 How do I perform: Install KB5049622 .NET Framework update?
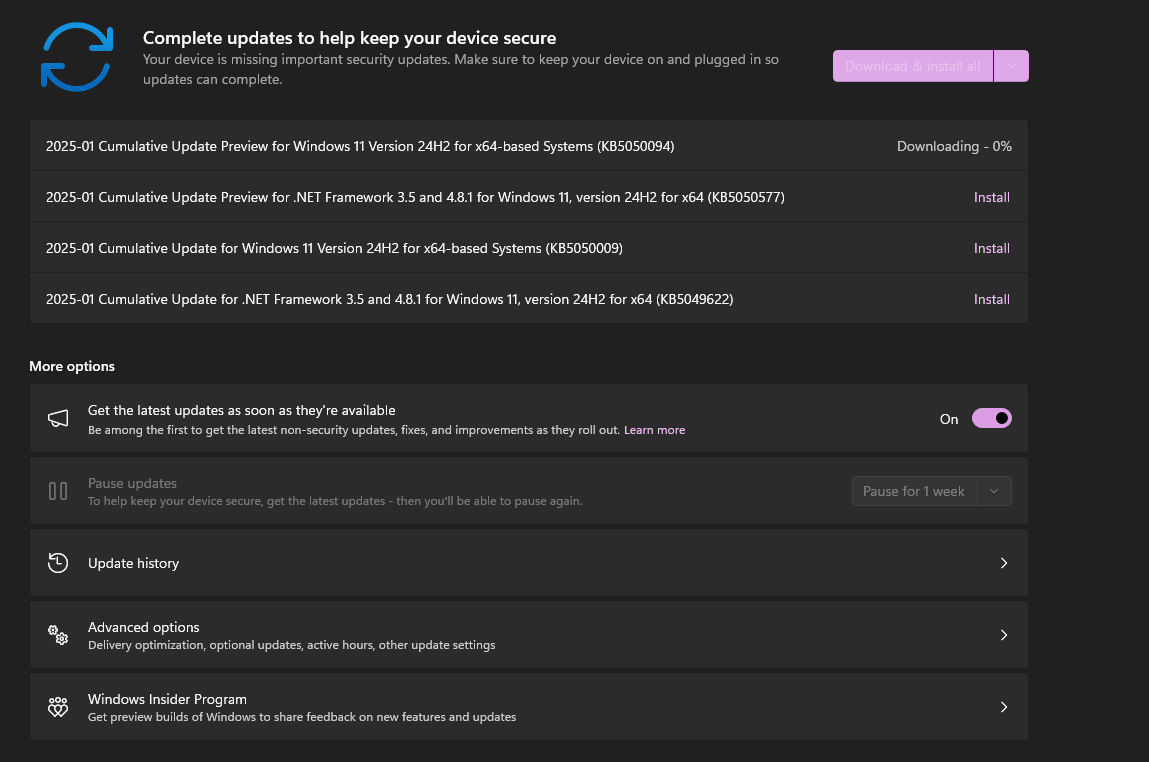pyautogui.click(x=991, y=299)
